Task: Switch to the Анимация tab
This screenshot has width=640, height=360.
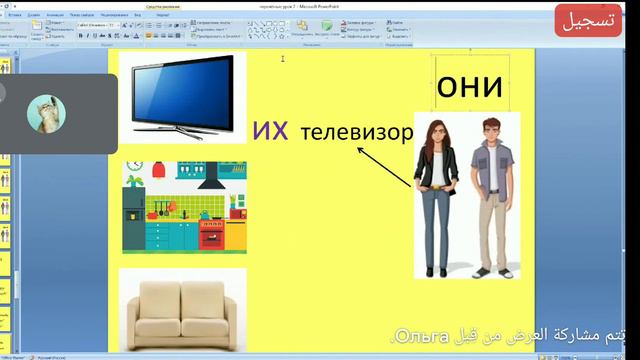Action: click(x=55, y=15)
